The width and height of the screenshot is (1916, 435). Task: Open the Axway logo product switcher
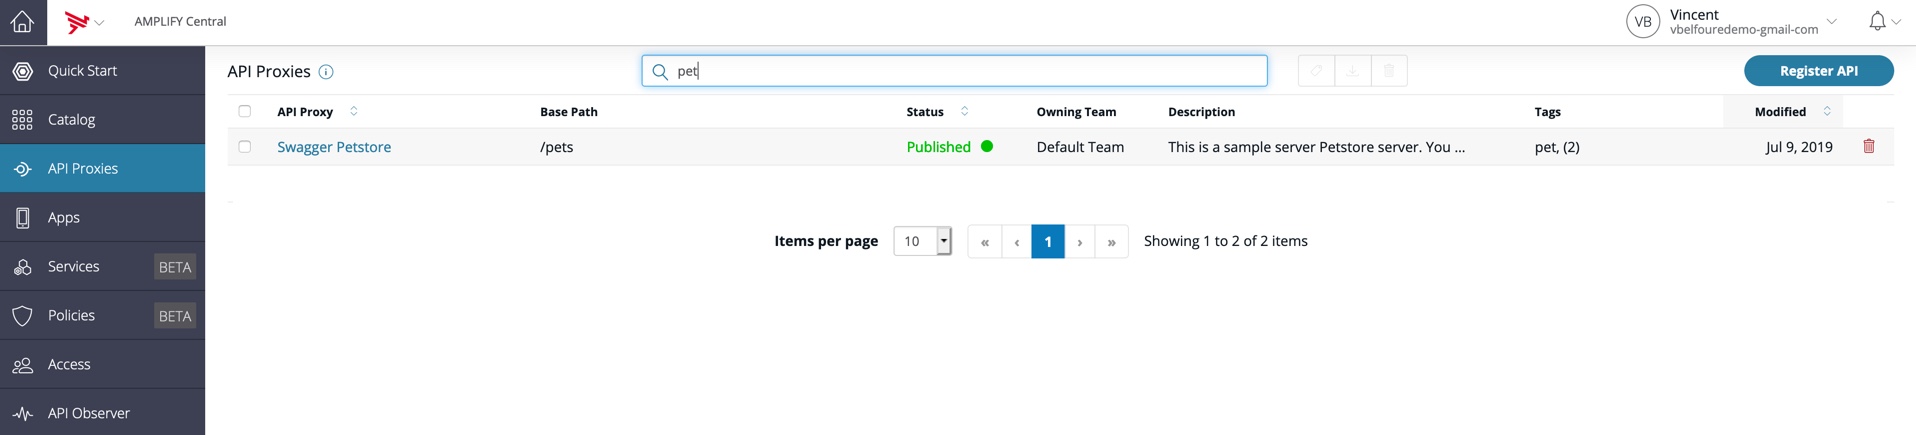[84, 21]
